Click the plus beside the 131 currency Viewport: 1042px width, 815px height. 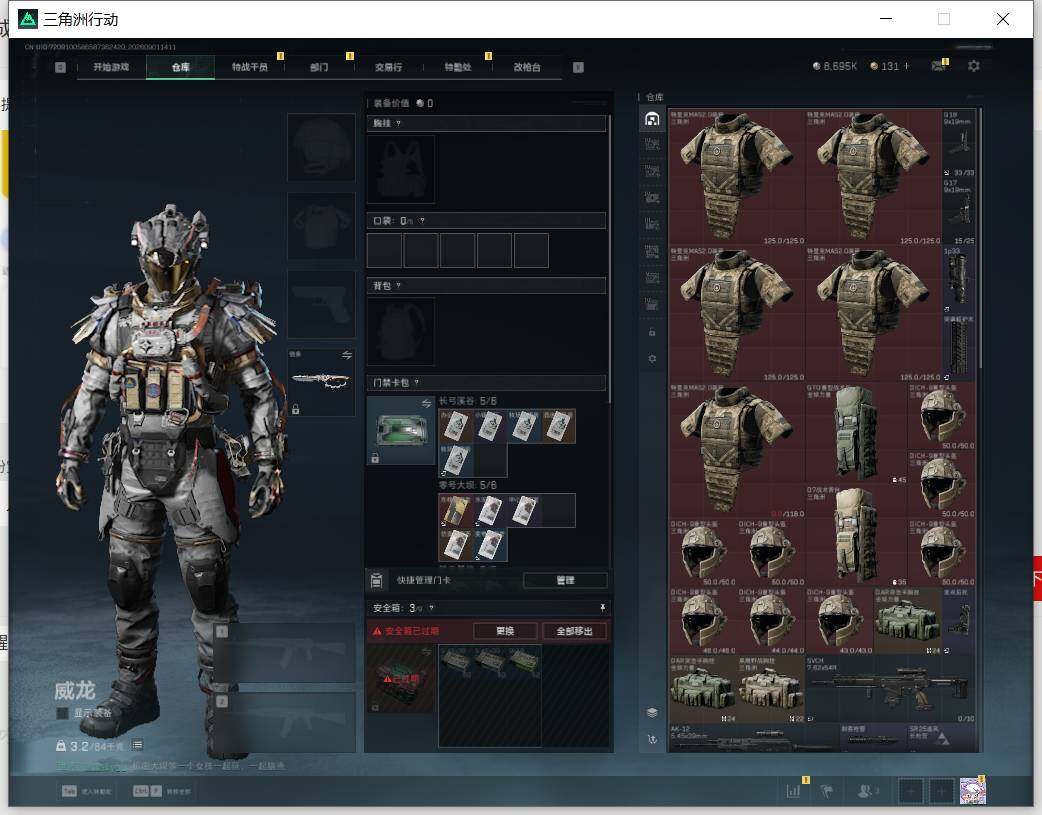click(x=906, y=66)
